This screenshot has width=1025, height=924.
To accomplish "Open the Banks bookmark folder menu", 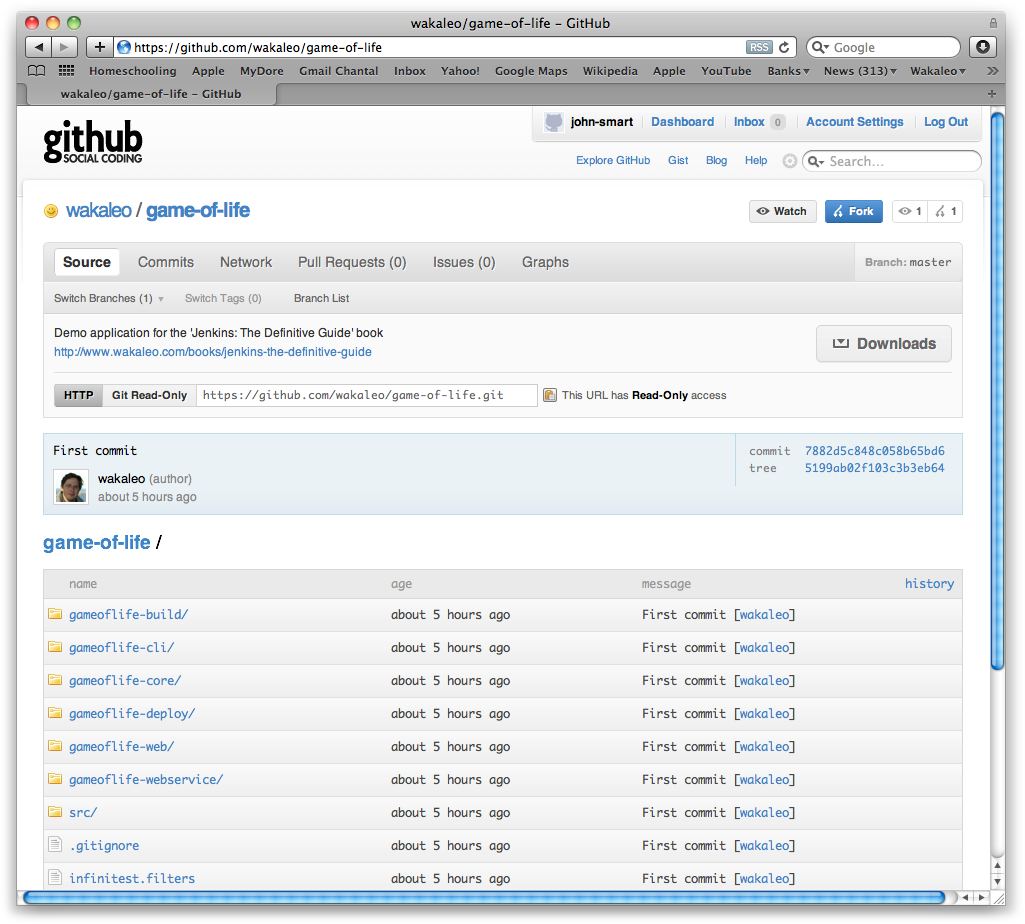I will click(x=788, y=71).
